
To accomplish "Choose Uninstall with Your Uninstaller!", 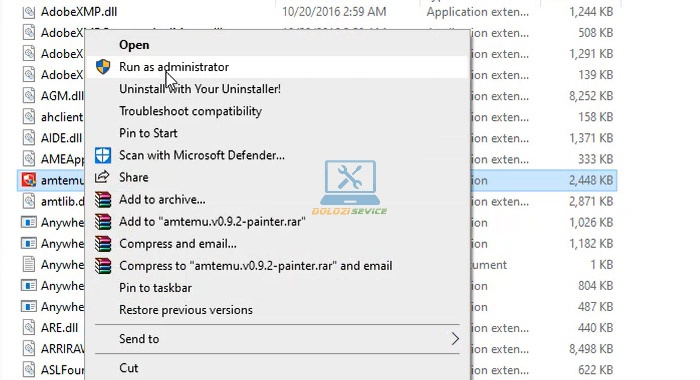I will [x=200, y=89].
